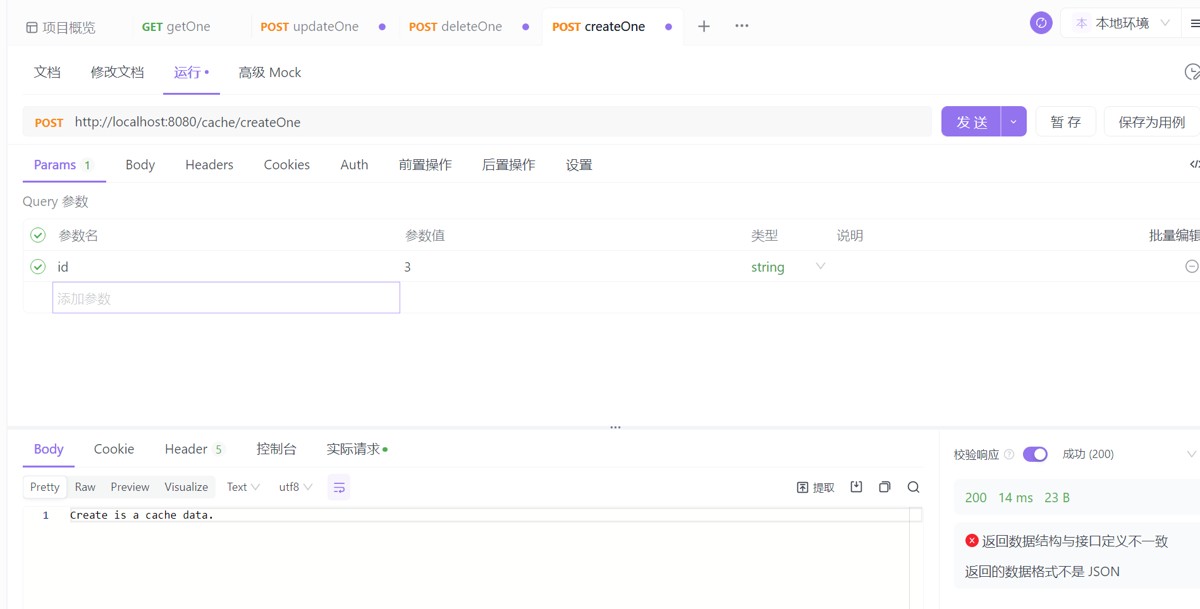Select the Visualize view button
Image resolution: width=1200 pixels, height=609 pixels.
click(x=186, y=487)
